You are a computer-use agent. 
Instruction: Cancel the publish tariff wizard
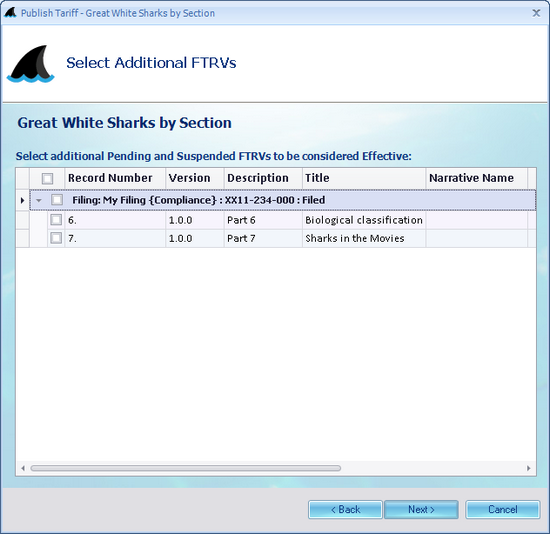pyautogui.click(x=503, y=509)
